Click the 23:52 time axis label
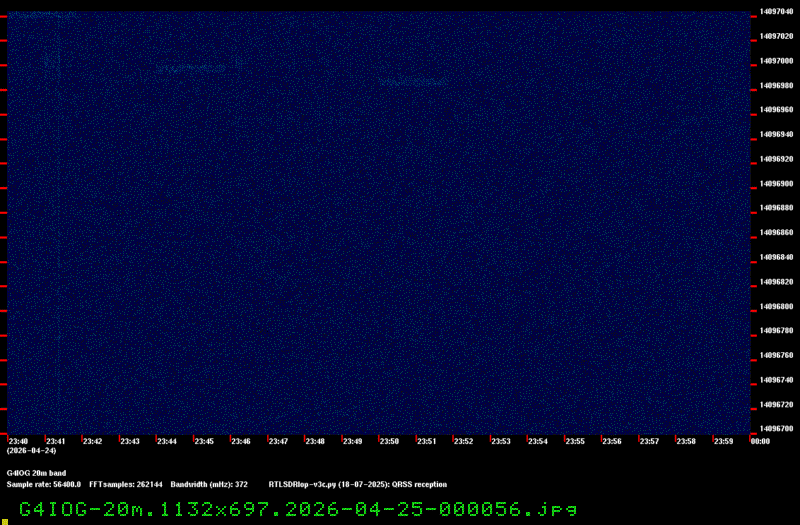Screen dimensions: 800x525 pyautogui.click(x=463, y=441)
